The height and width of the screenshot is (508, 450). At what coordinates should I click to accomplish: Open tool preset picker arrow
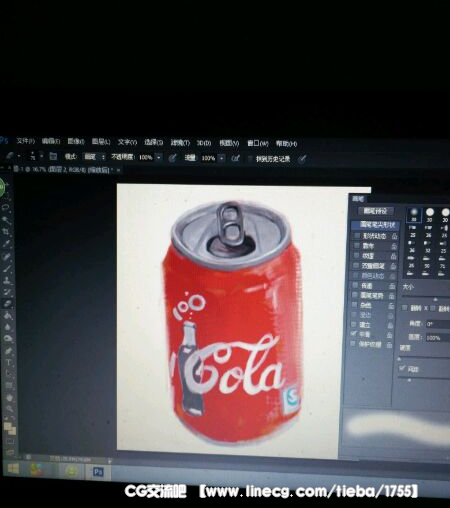click(19, 156)
